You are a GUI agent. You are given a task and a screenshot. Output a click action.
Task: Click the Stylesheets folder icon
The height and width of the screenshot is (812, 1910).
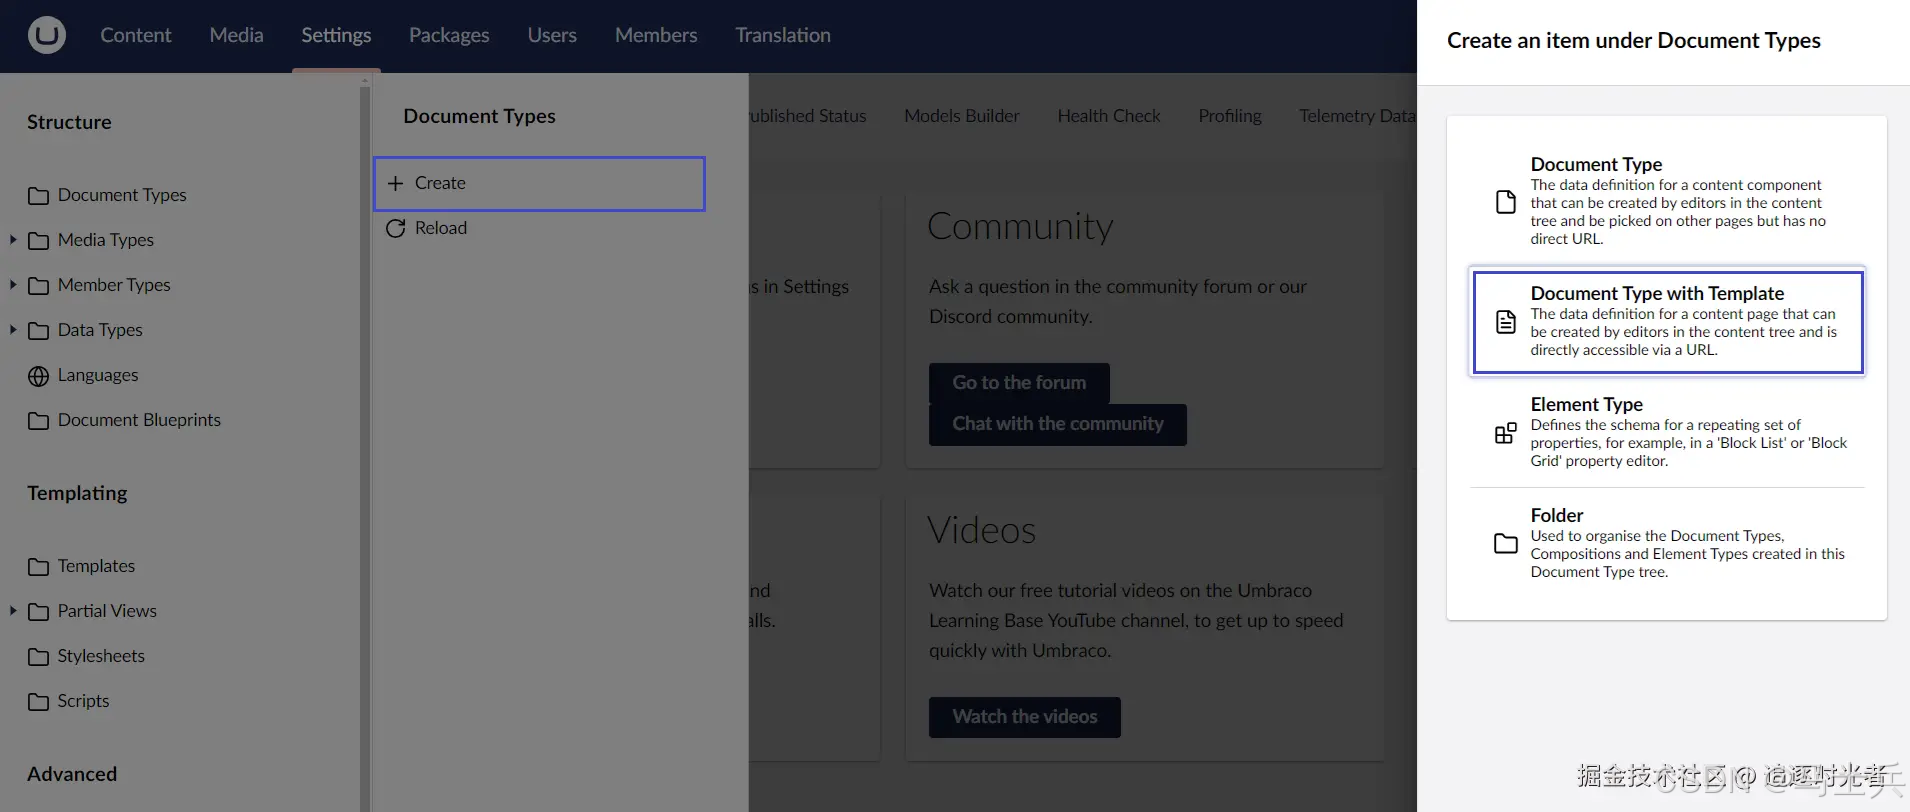(x=38, y=657)
